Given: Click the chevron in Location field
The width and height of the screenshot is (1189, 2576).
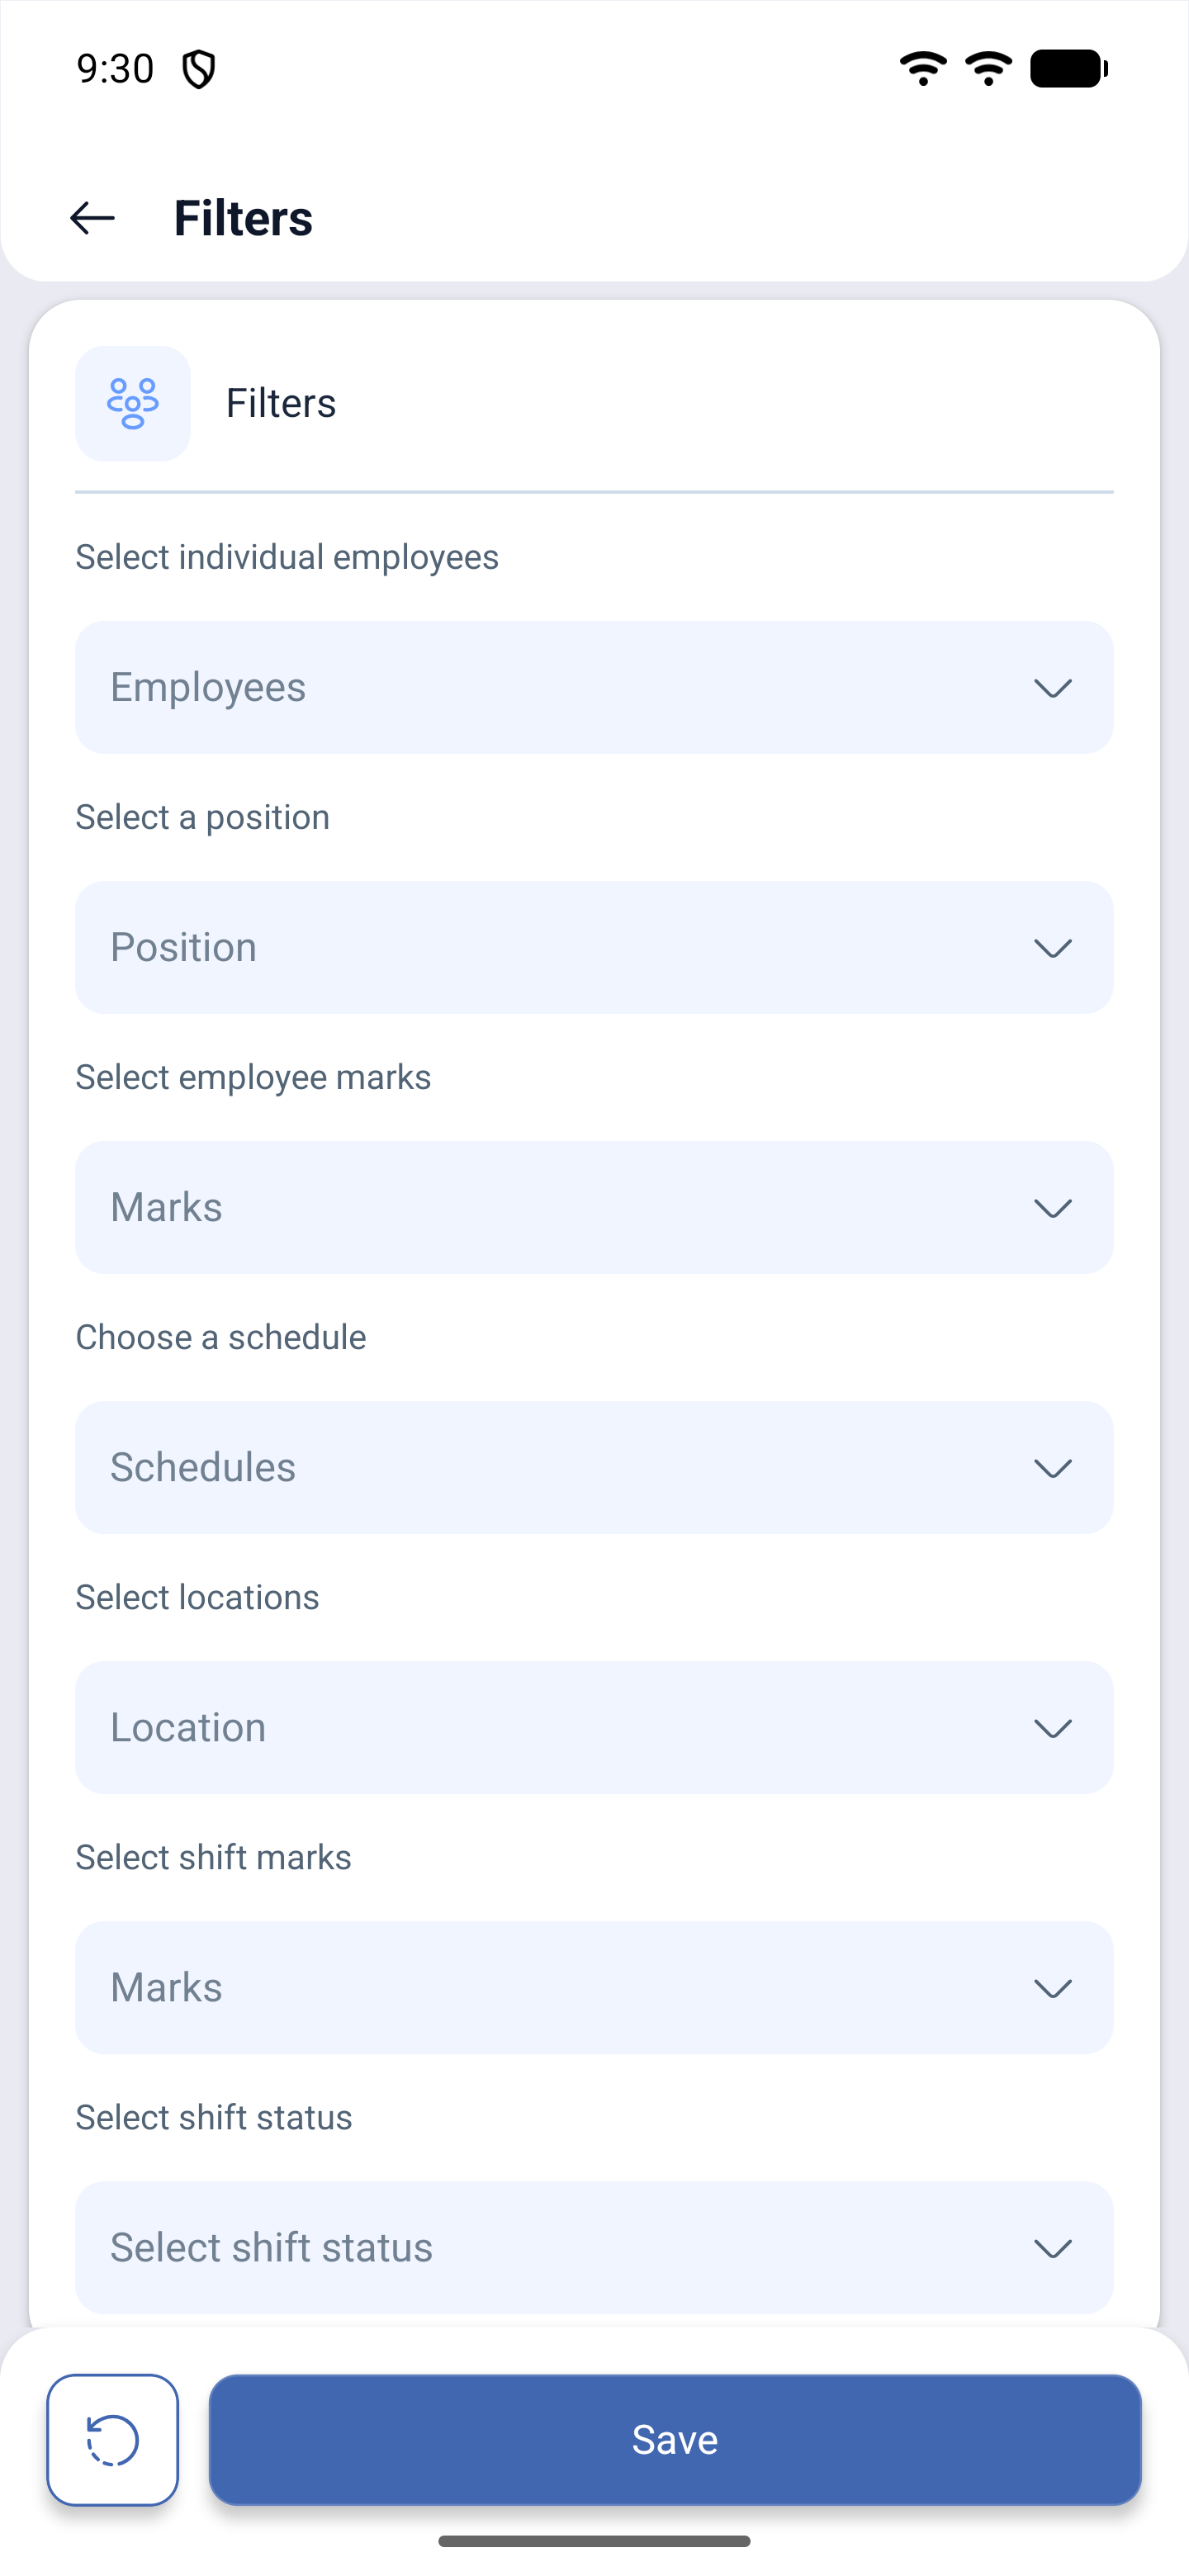Looking at the screenshot, I should [1053, 1728].
